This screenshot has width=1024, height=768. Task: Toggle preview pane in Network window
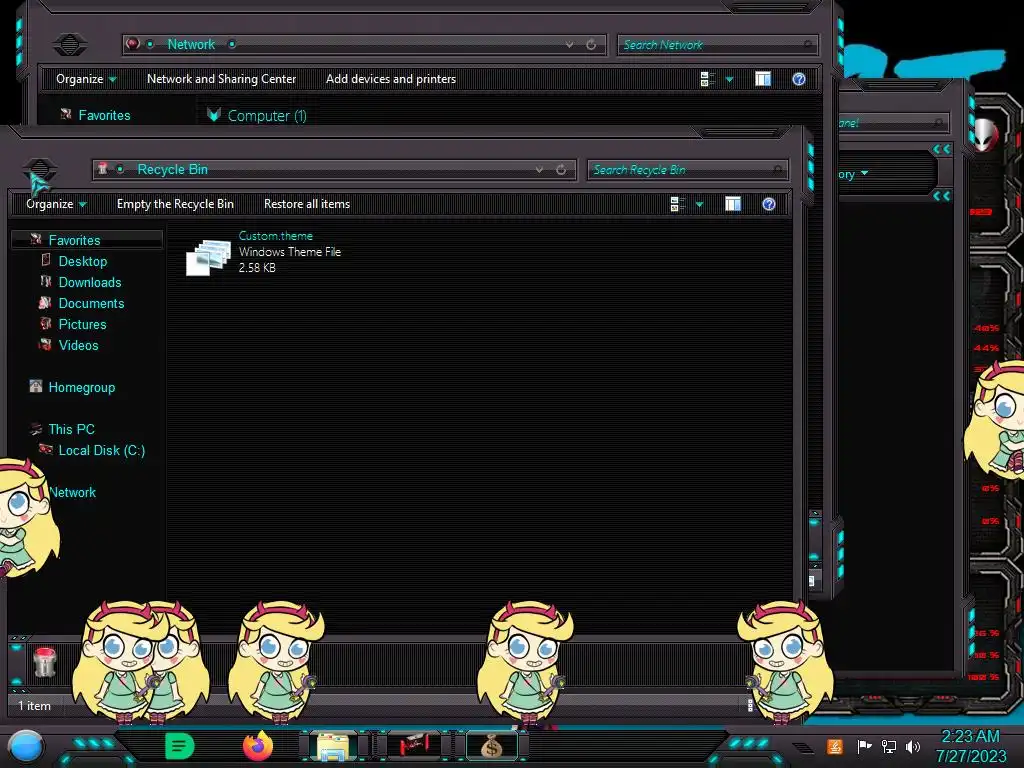click(763, 79)
